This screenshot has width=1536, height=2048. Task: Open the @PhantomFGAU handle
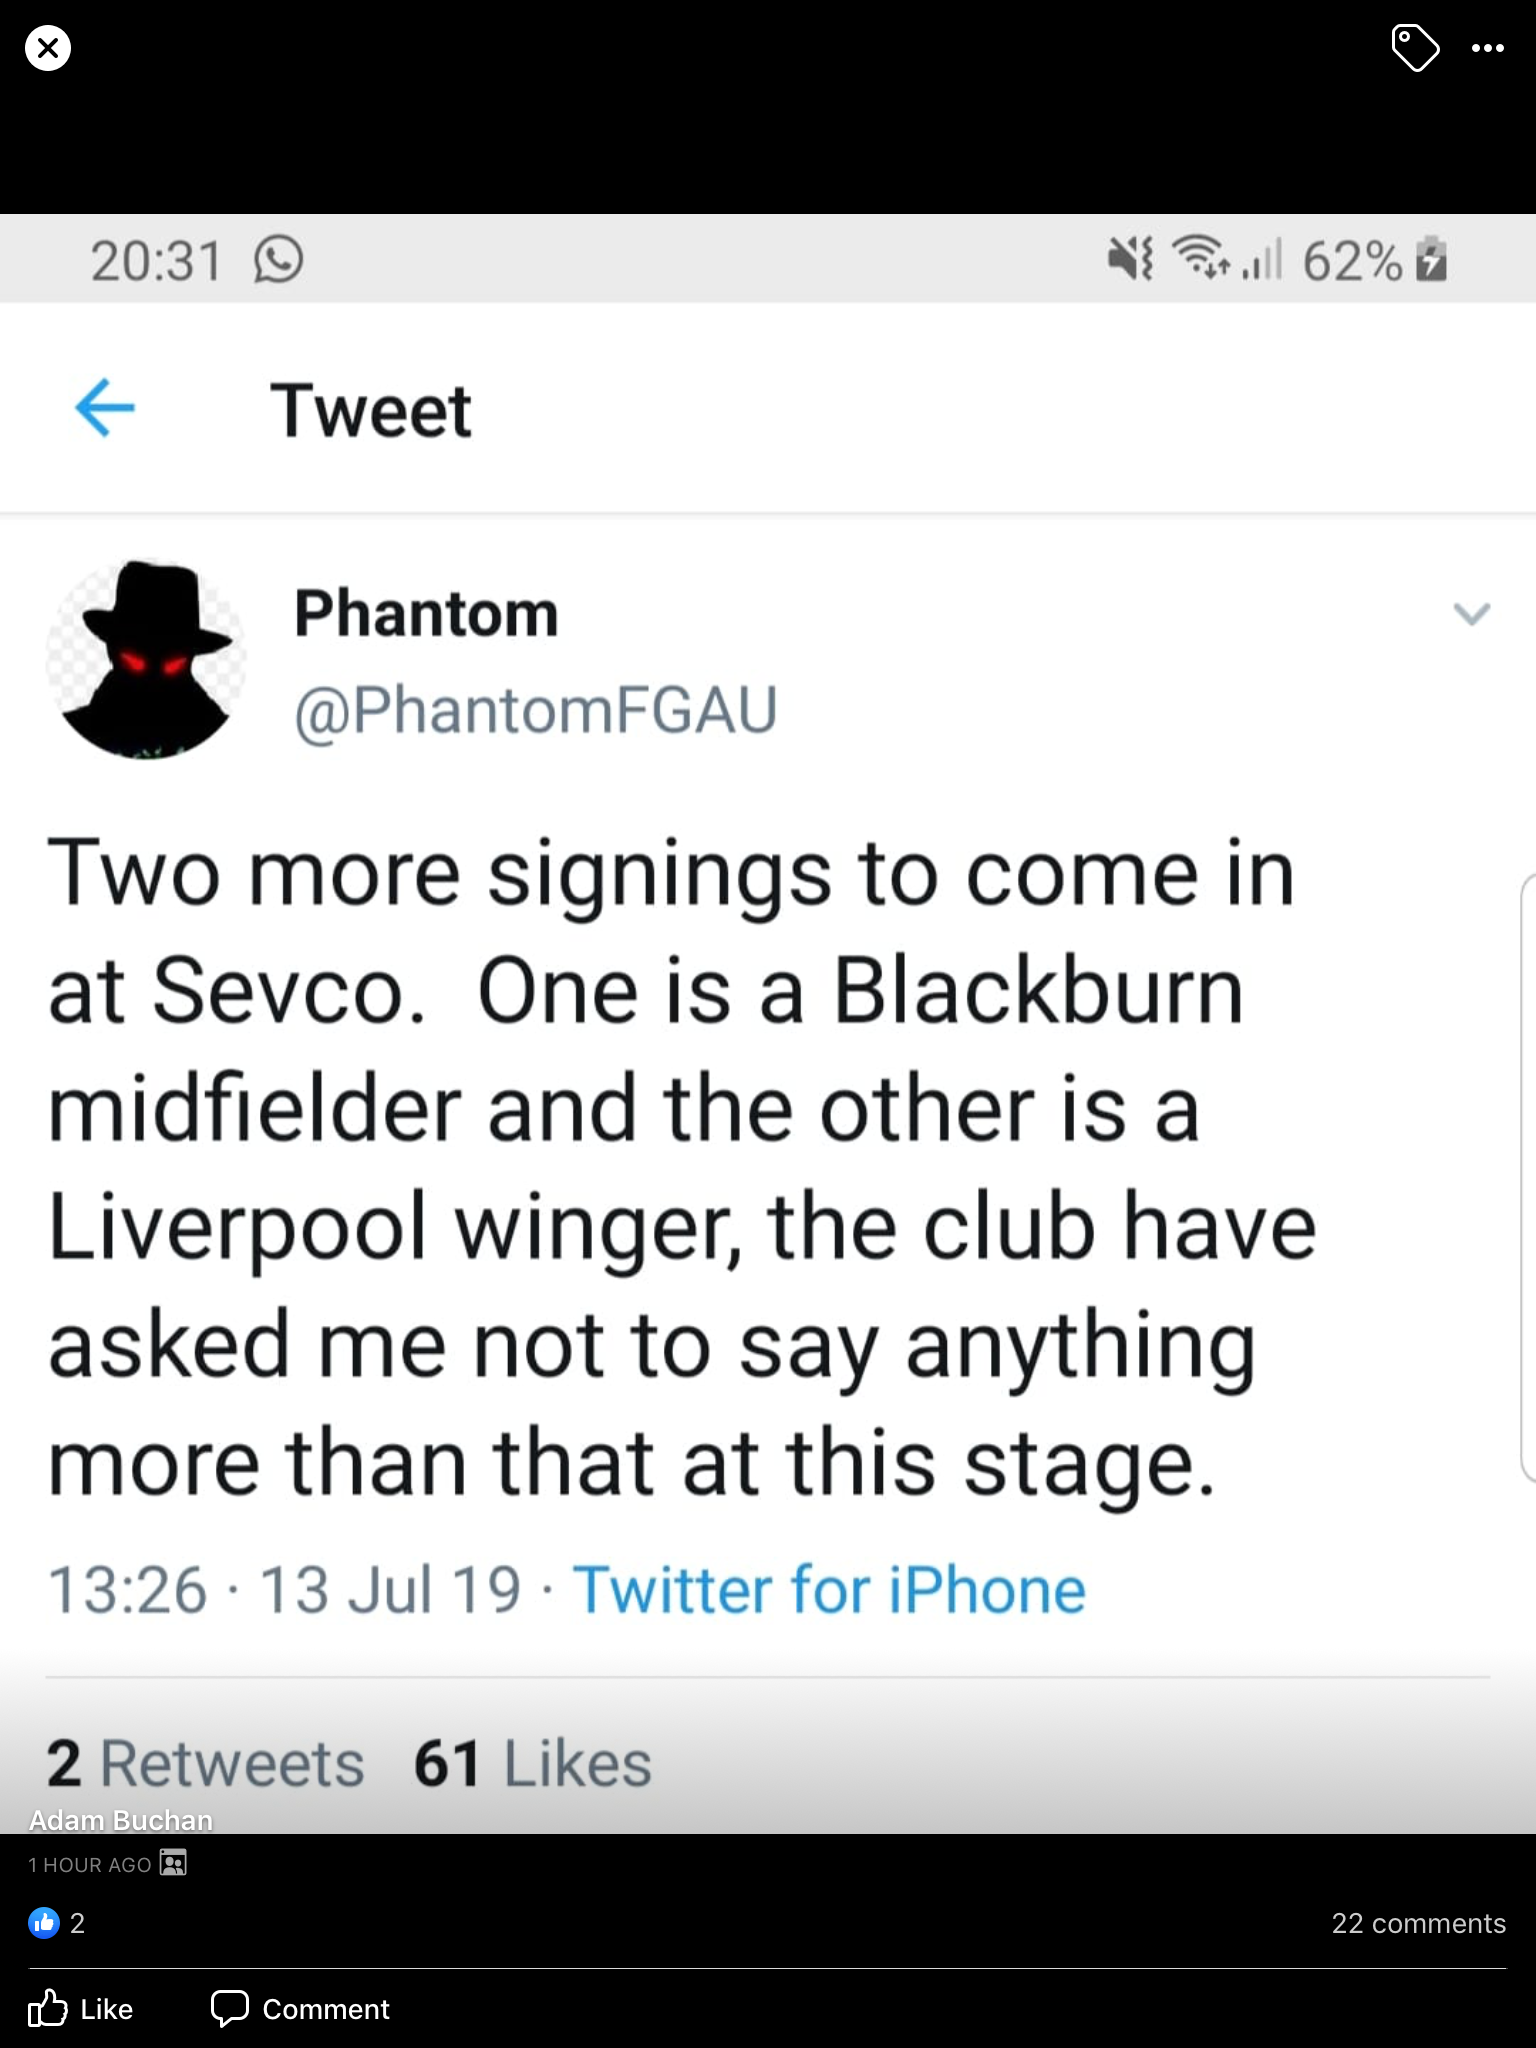(x=535, y=710)
